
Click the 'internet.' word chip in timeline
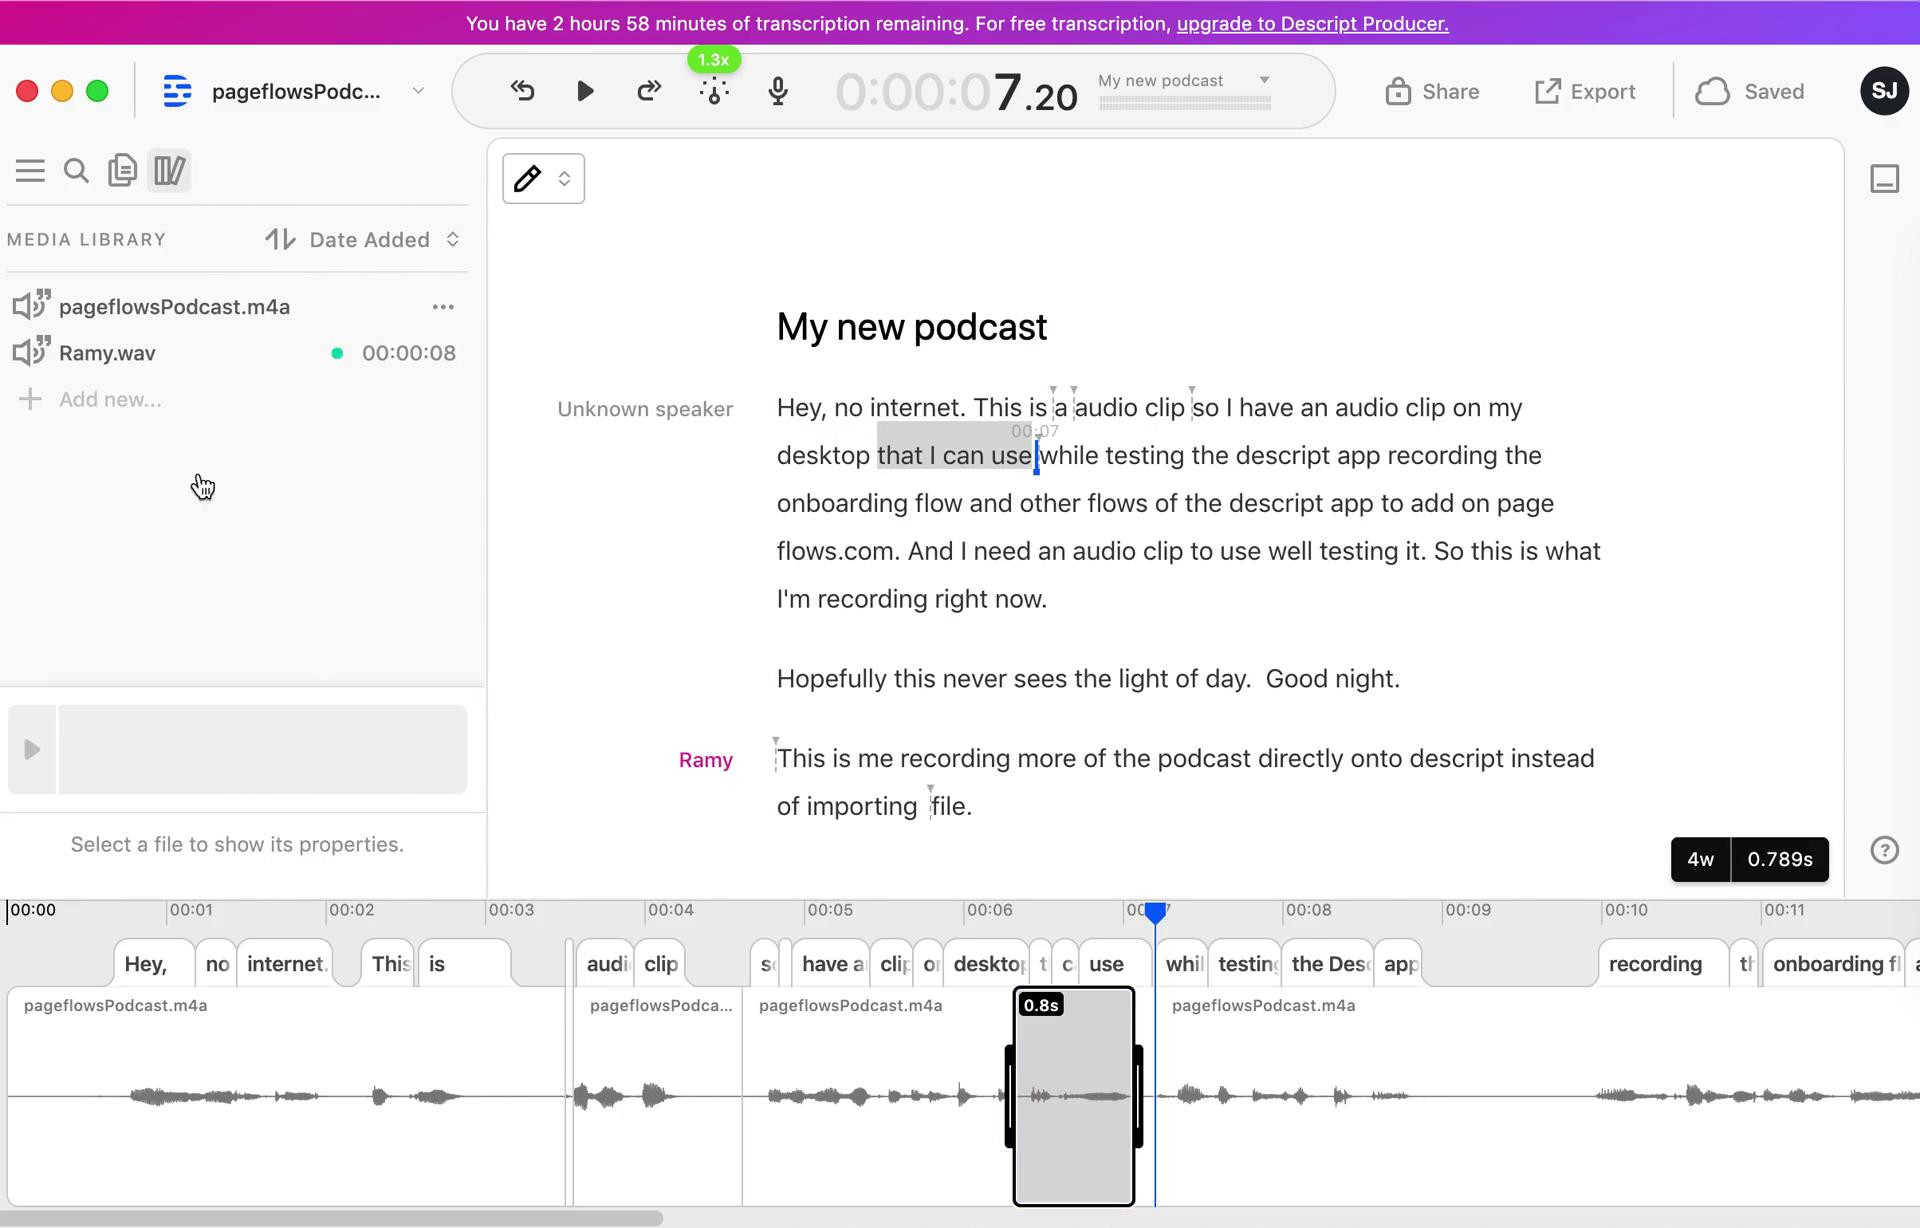click(287, 964)
